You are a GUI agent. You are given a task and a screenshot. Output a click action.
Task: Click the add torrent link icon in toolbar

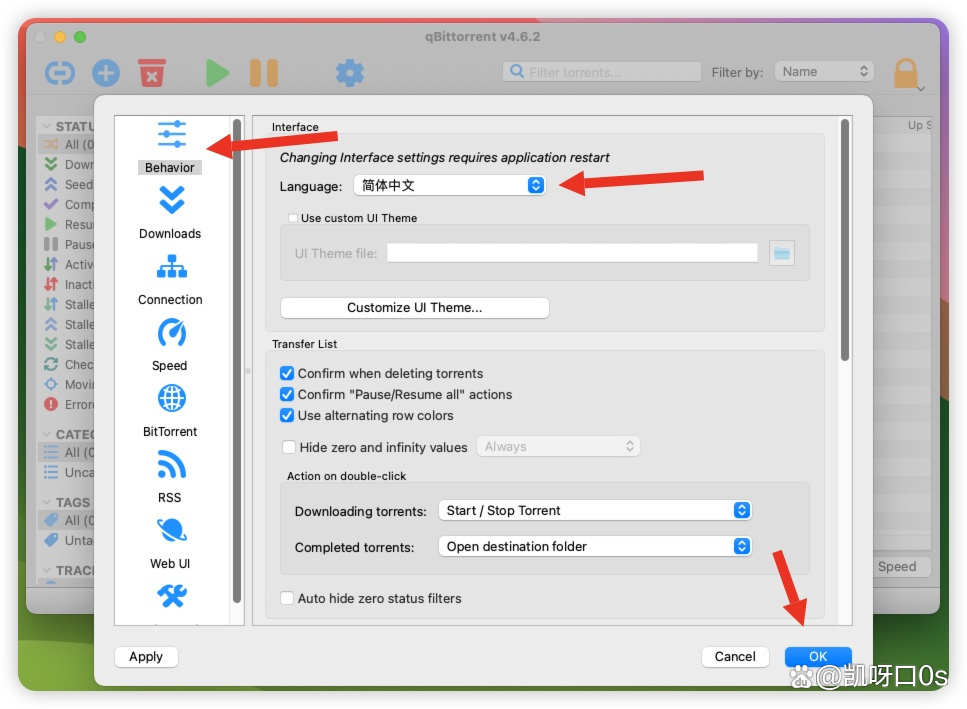point(60,73)
